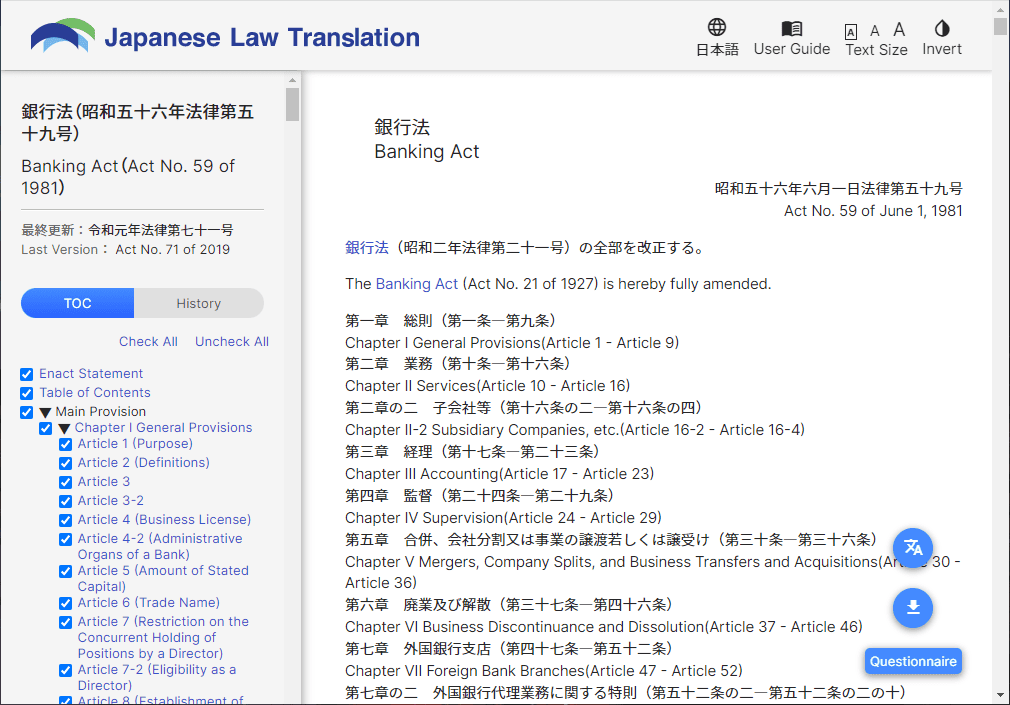This screenshot has height=705, width=1010.
Task: Uncheck the Table of Contents checkbox
Action: pos(26,393)
